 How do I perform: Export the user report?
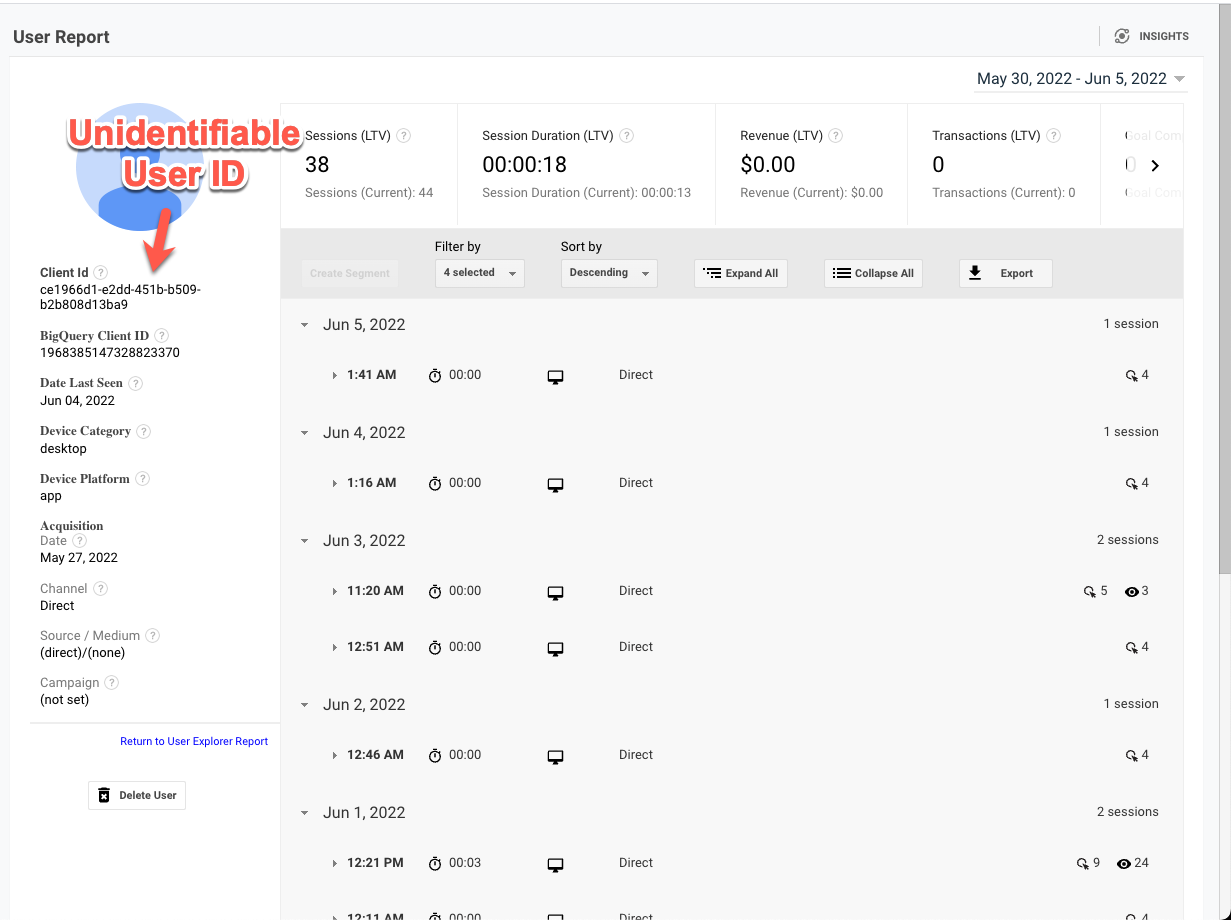coord(1005,273)
